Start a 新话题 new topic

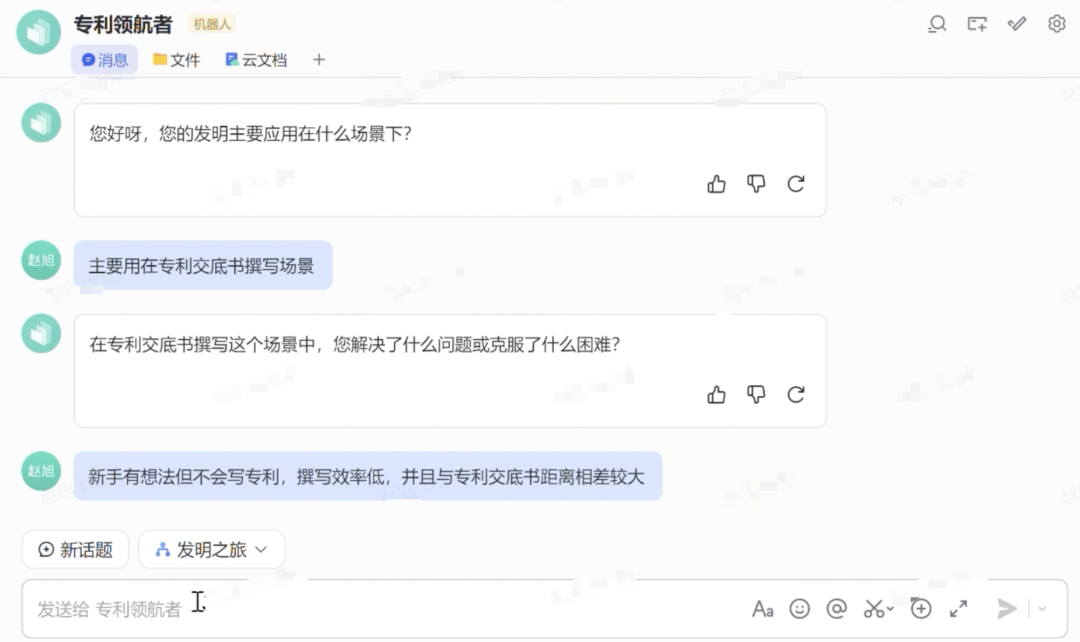pos(75,549)
